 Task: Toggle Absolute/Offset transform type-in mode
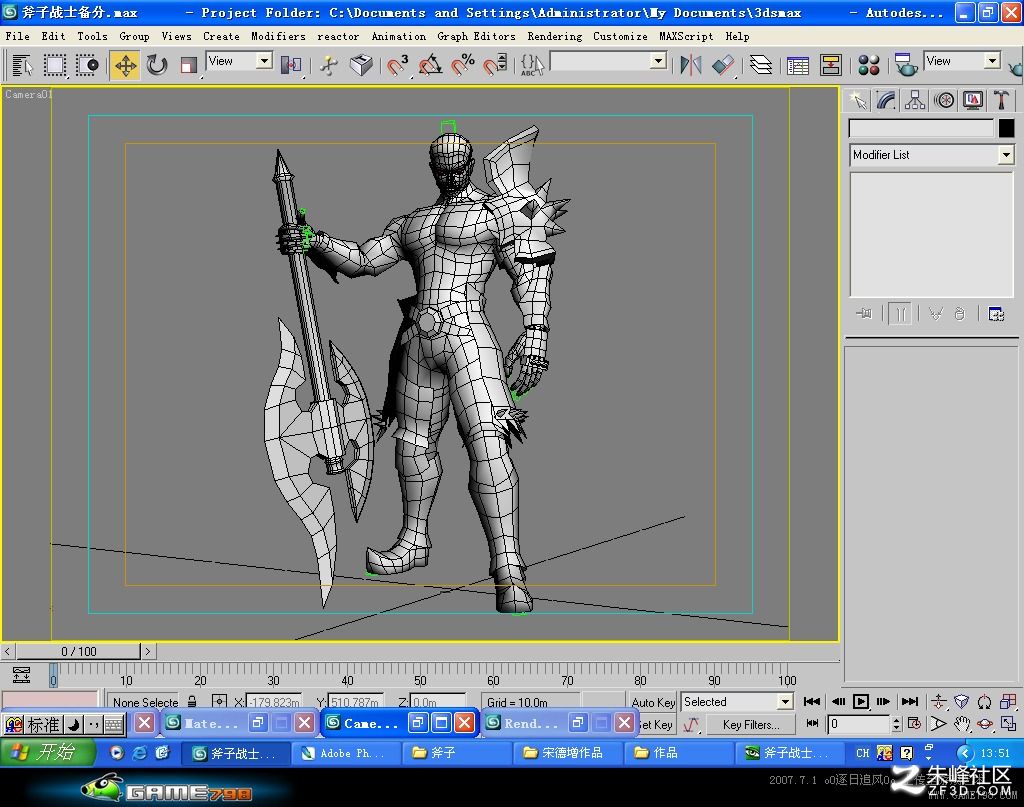point(219,702)
